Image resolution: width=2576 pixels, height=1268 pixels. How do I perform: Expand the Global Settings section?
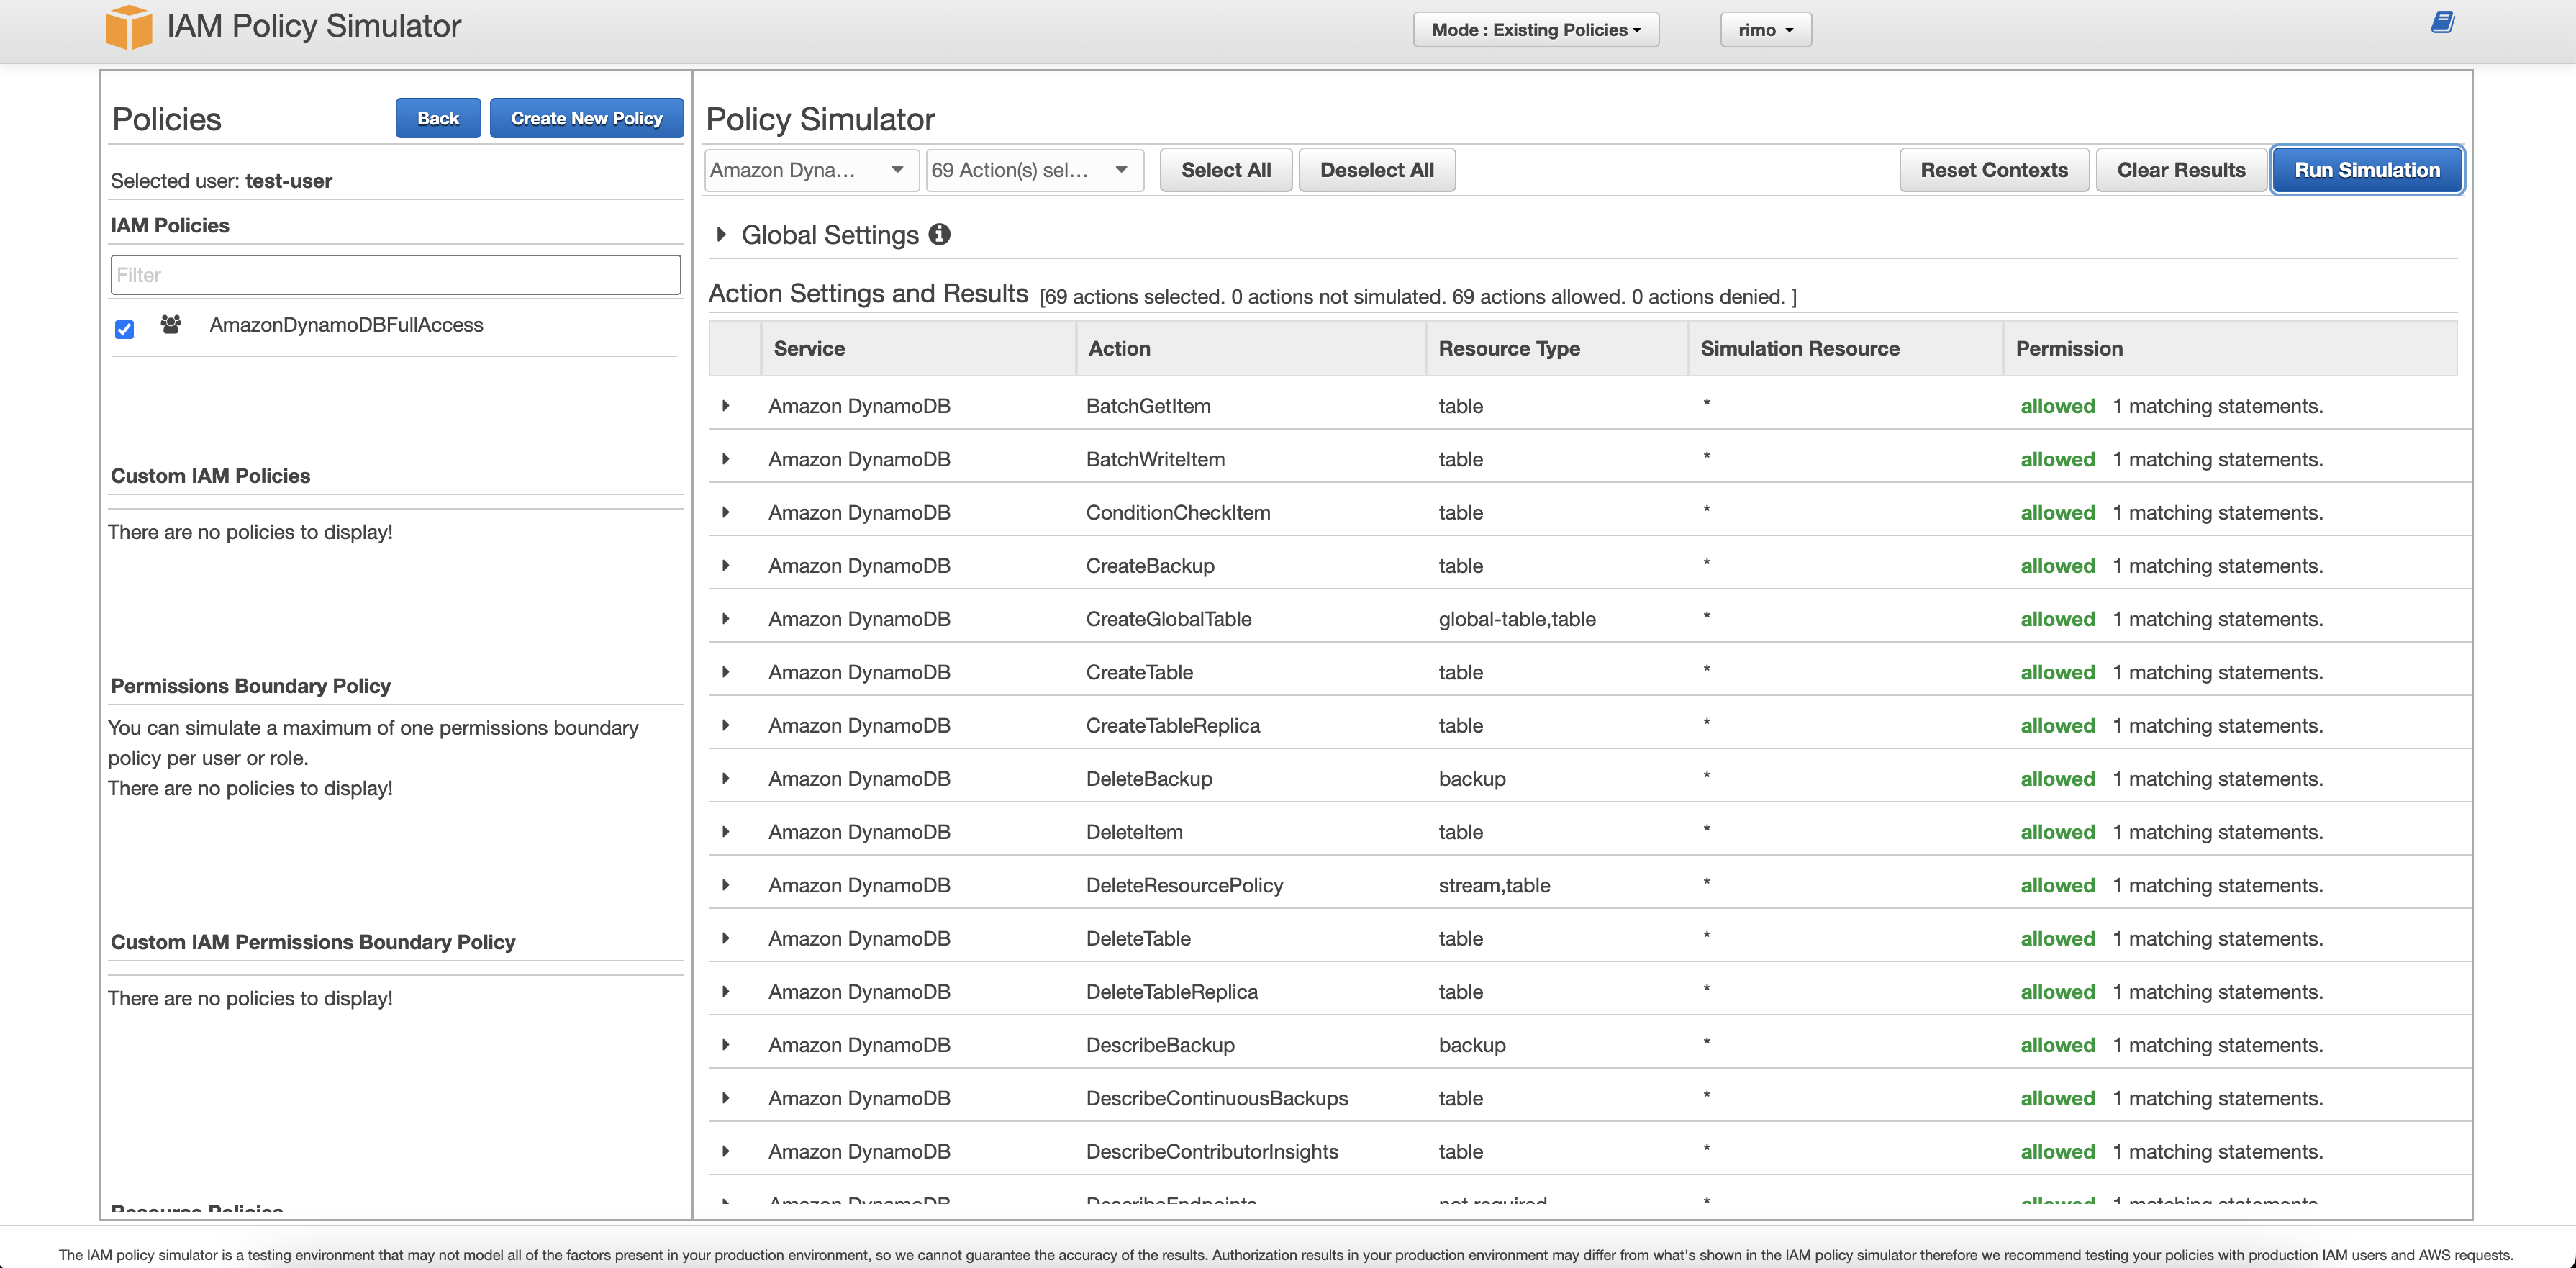point(721,235)
